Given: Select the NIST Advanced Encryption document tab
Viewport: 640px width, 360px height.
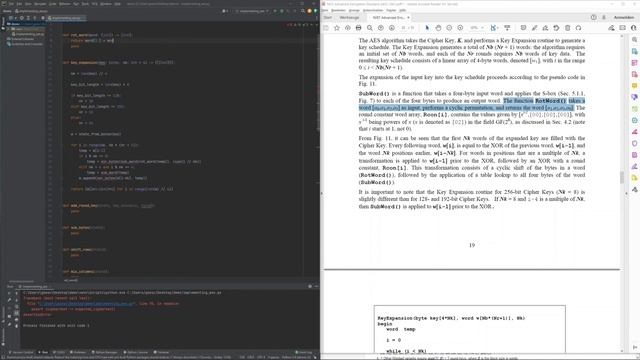Looking at the screenshot, I should 388,18.
